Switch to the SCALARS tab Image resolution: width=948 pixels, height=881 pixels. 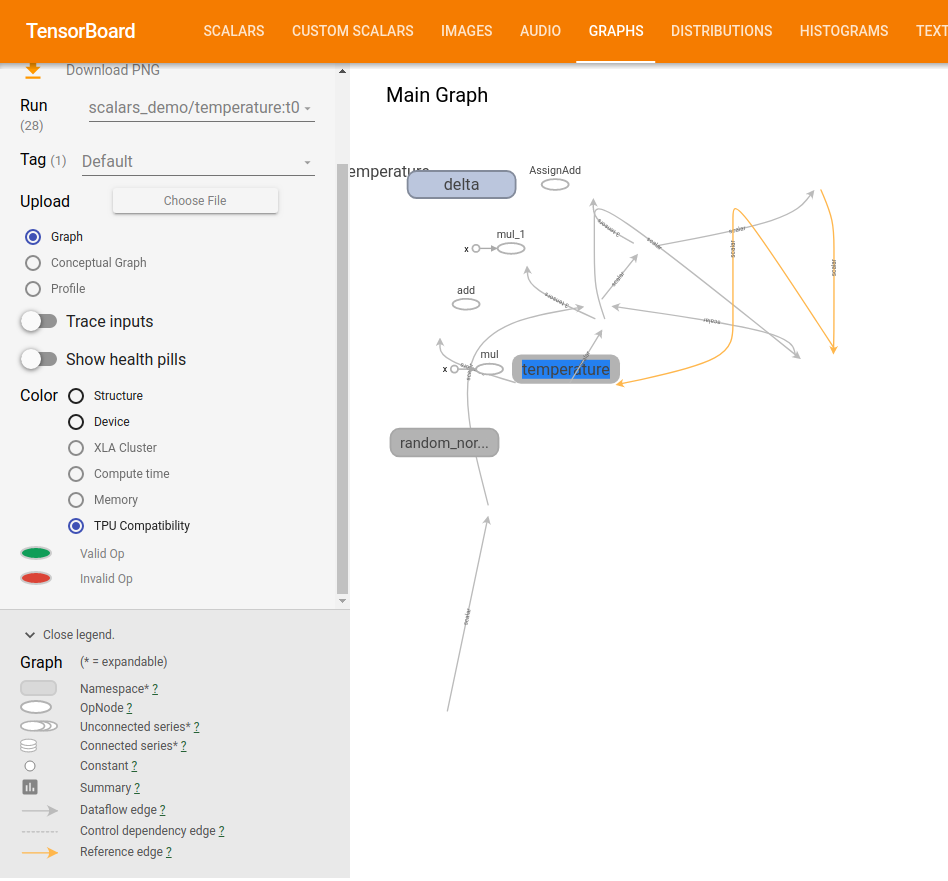(233, 31)
